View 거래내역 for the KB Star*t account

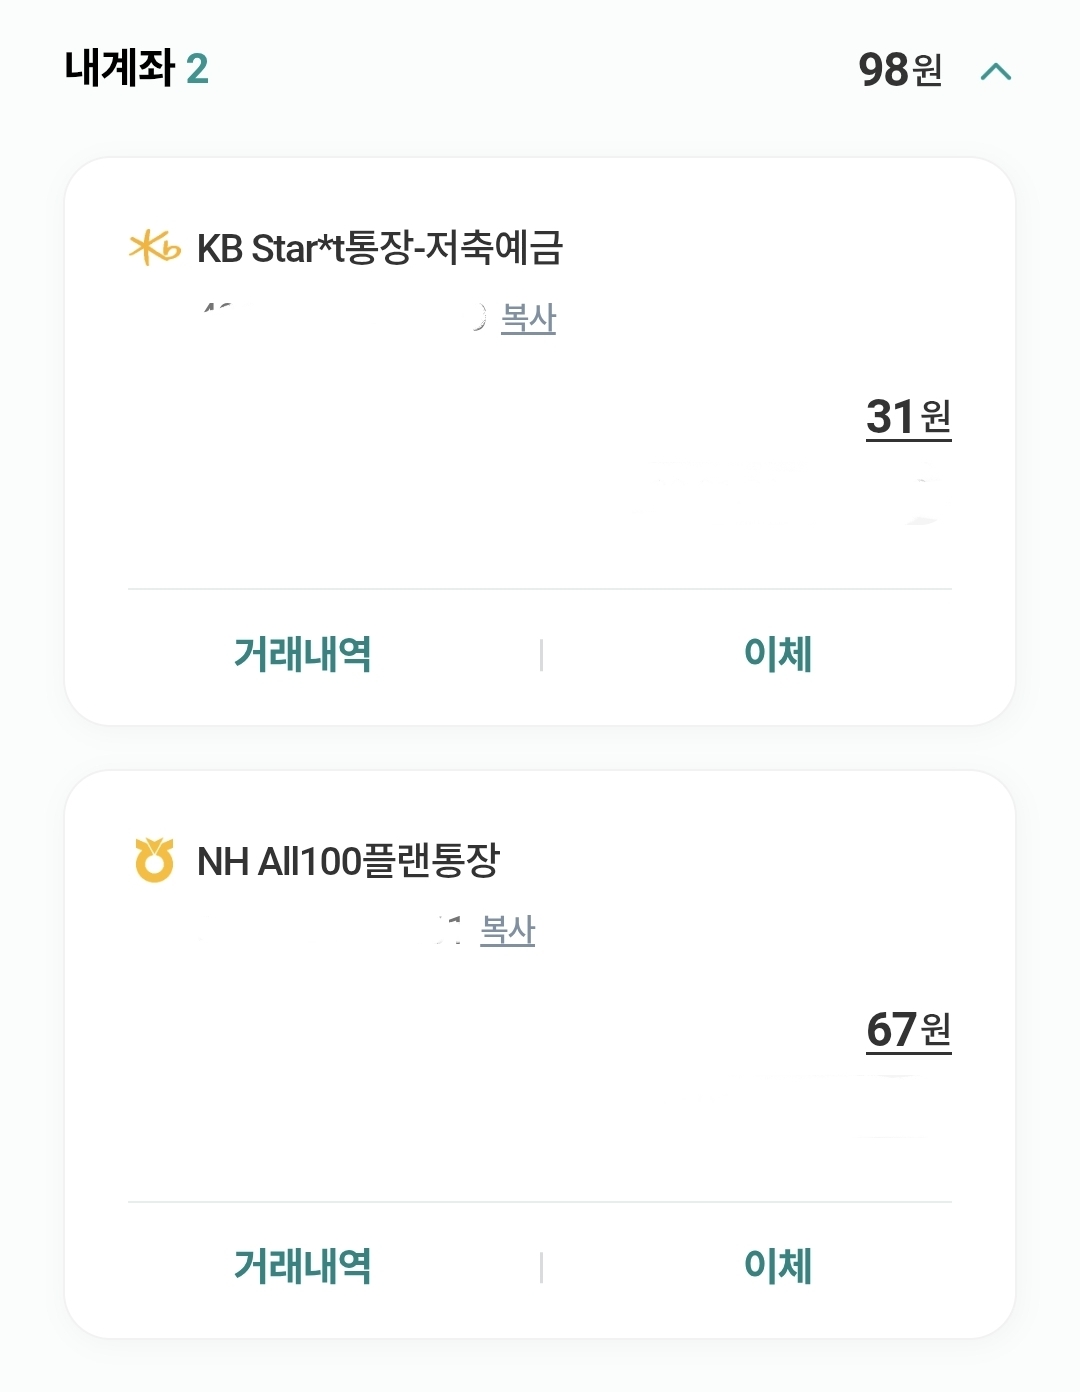(302, 654)
